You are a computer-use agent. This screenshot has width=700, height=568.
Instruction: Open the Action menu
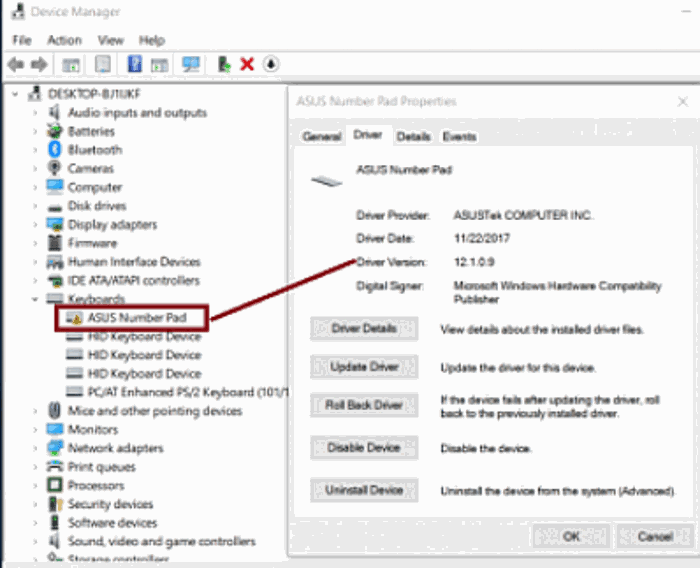[64, 40]
